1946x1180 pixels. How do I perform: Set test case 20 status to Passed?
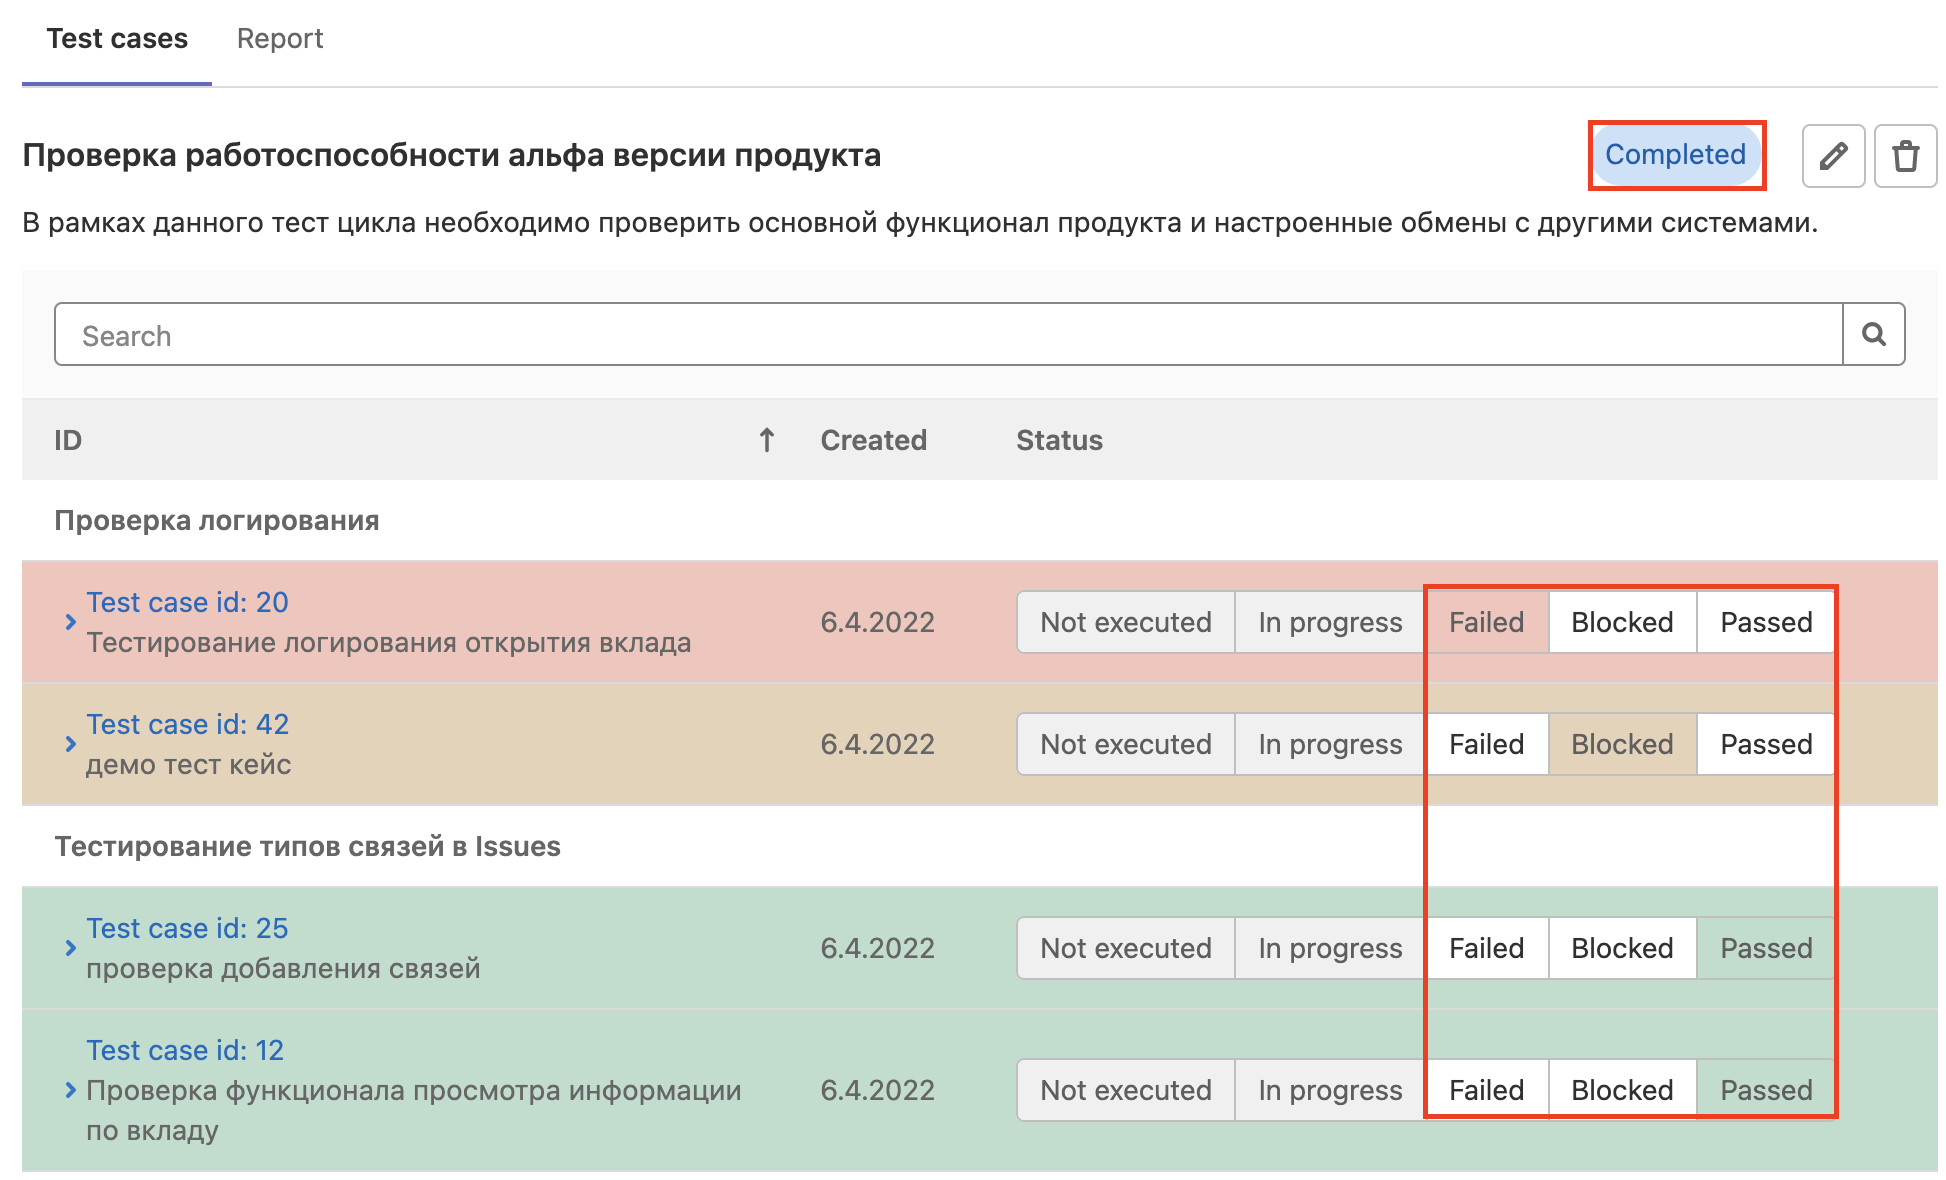[1765, 622]
